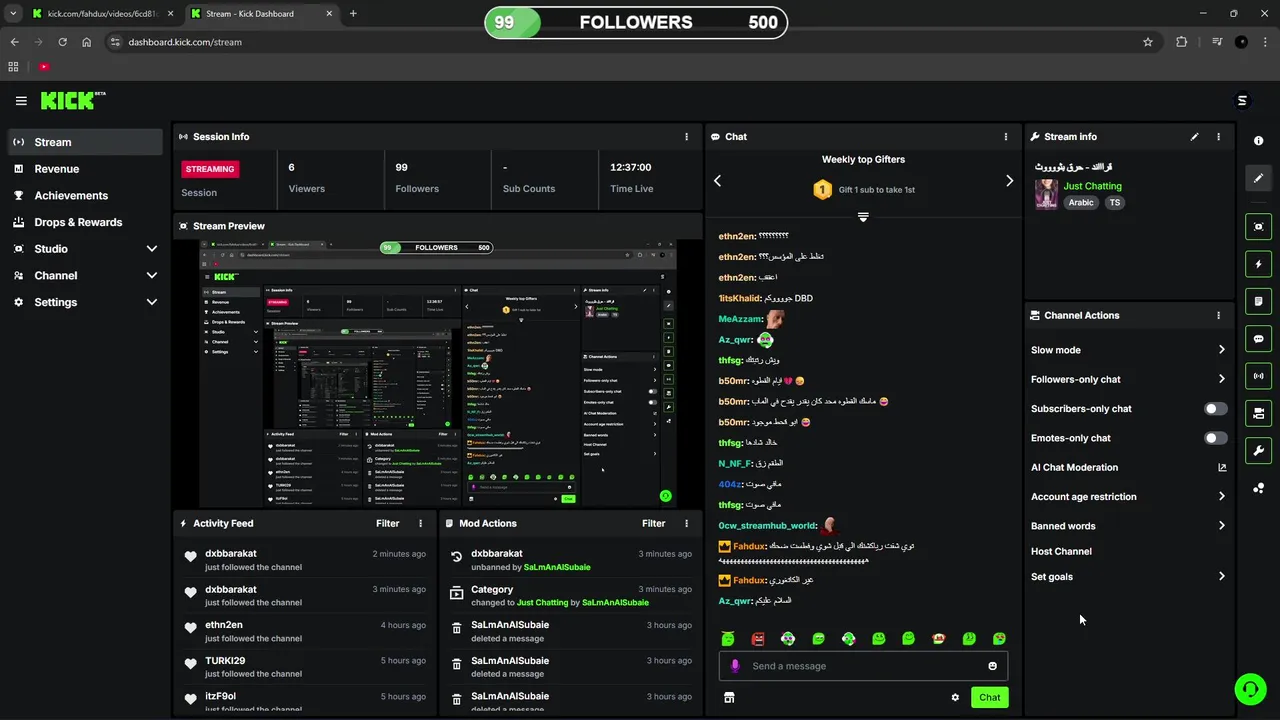Click the chat bubble sidebar icon
The image size is (1280, 720).
tap(1258, 339)
